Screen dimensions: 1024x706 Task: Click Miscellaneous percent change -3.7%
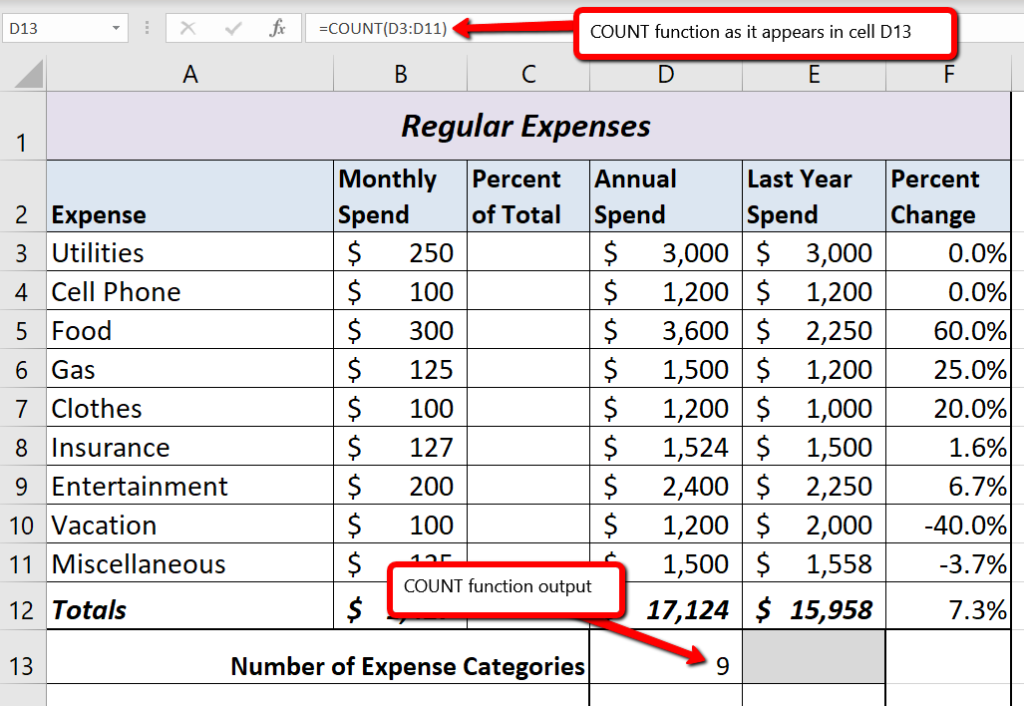click(x=948, y=563)
